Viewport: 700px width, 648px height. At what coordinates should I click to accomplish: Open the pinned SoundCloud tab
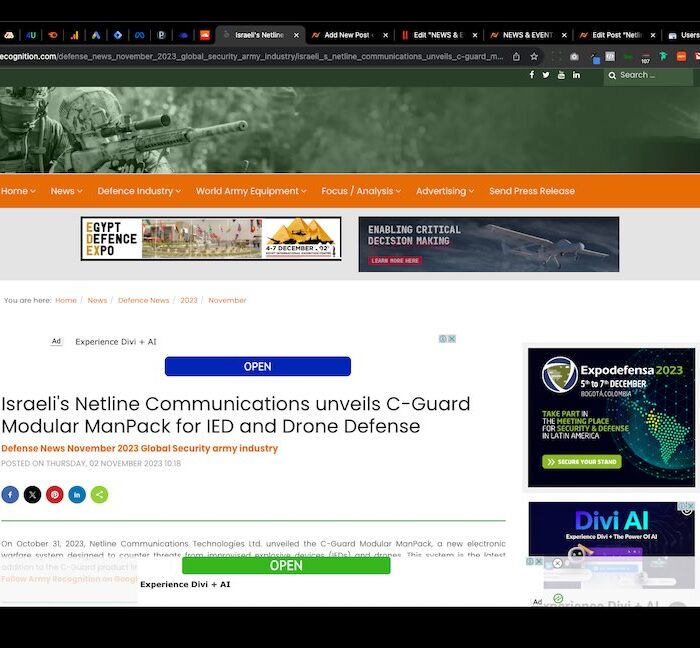(205, 35)
